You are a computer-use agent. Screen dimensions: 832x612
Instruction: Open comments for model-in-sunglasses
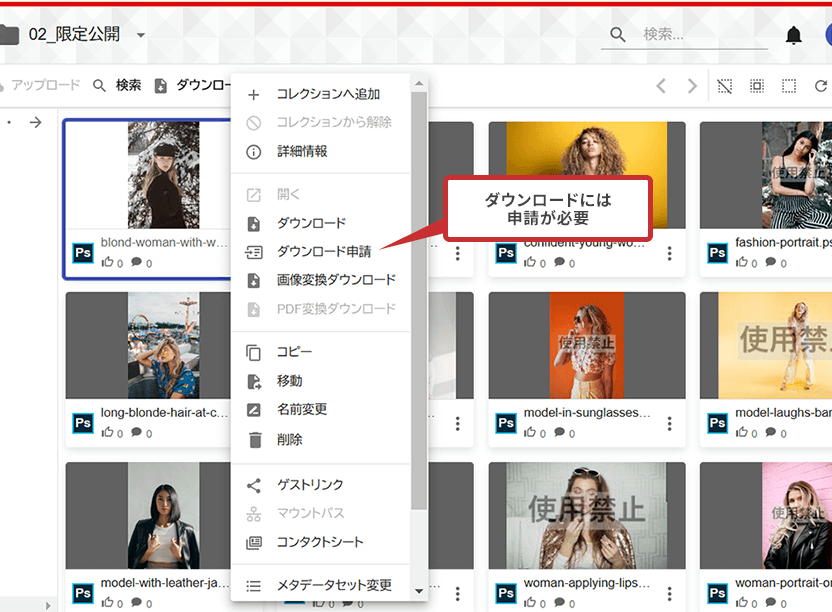(x=560, y=433)
